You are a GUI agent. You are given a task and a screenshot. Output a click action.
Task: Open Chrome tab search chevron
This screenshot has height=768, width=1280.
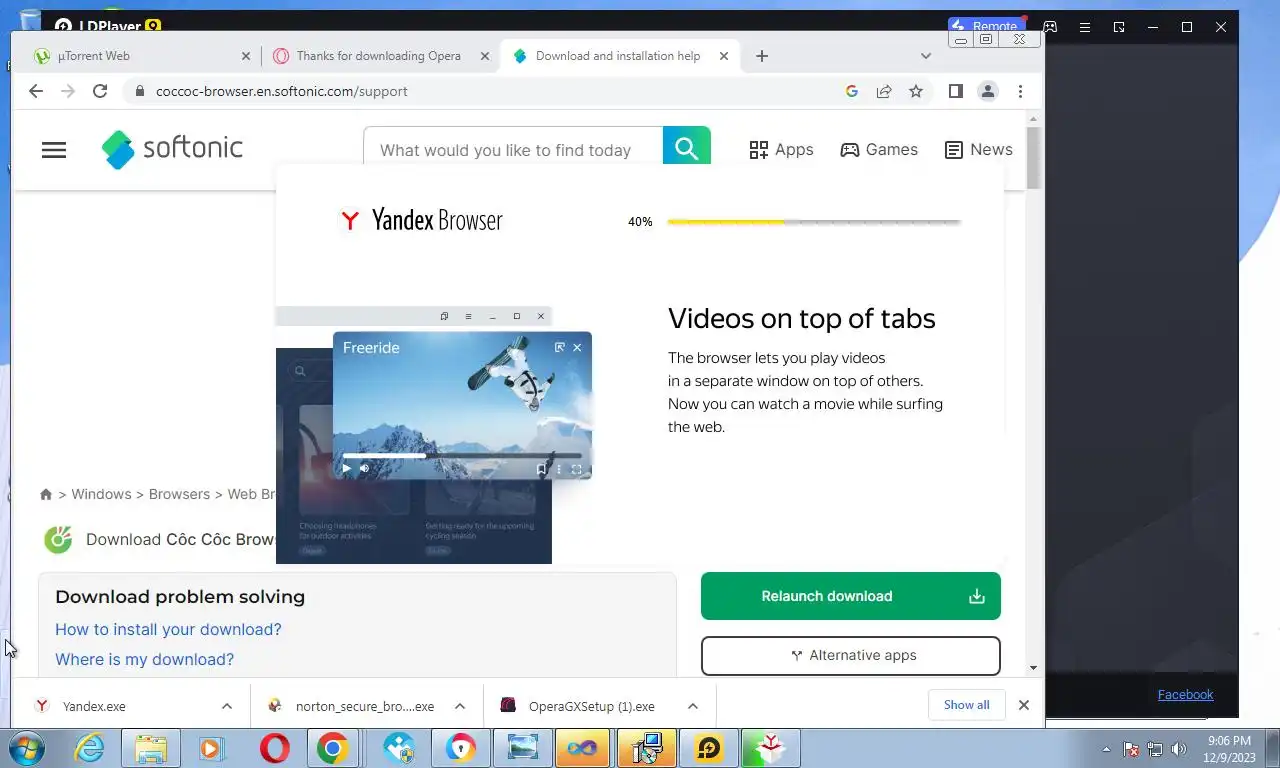(926, 56)
